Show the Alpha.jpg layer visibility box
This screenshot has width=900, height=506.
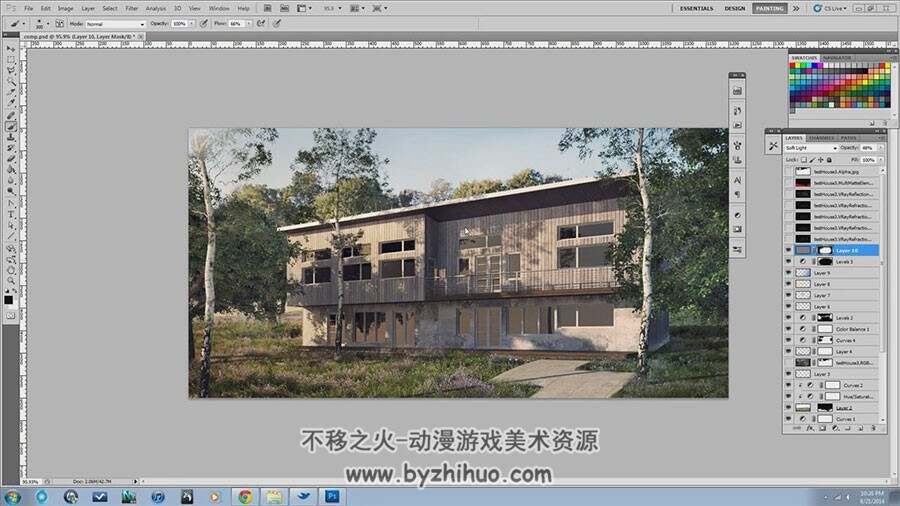click(x=788, y=172)
